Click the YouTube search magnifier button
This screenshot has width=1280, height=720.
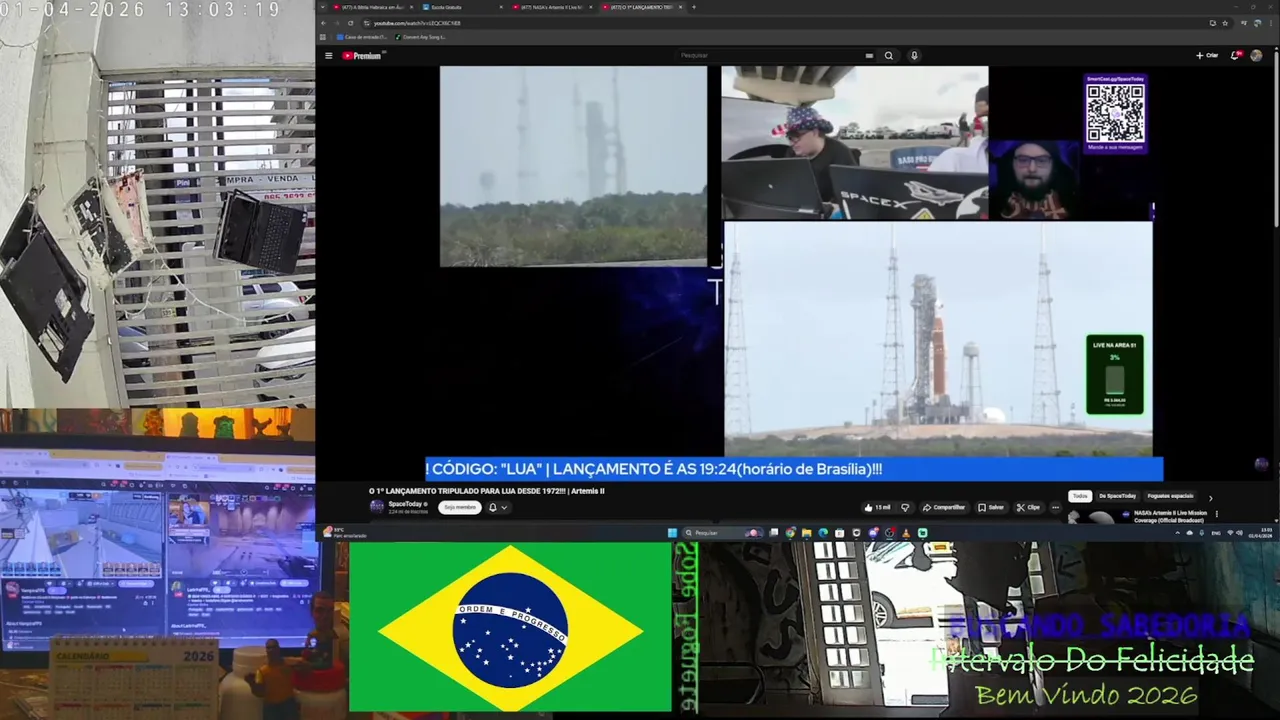(x=888, y=56)
